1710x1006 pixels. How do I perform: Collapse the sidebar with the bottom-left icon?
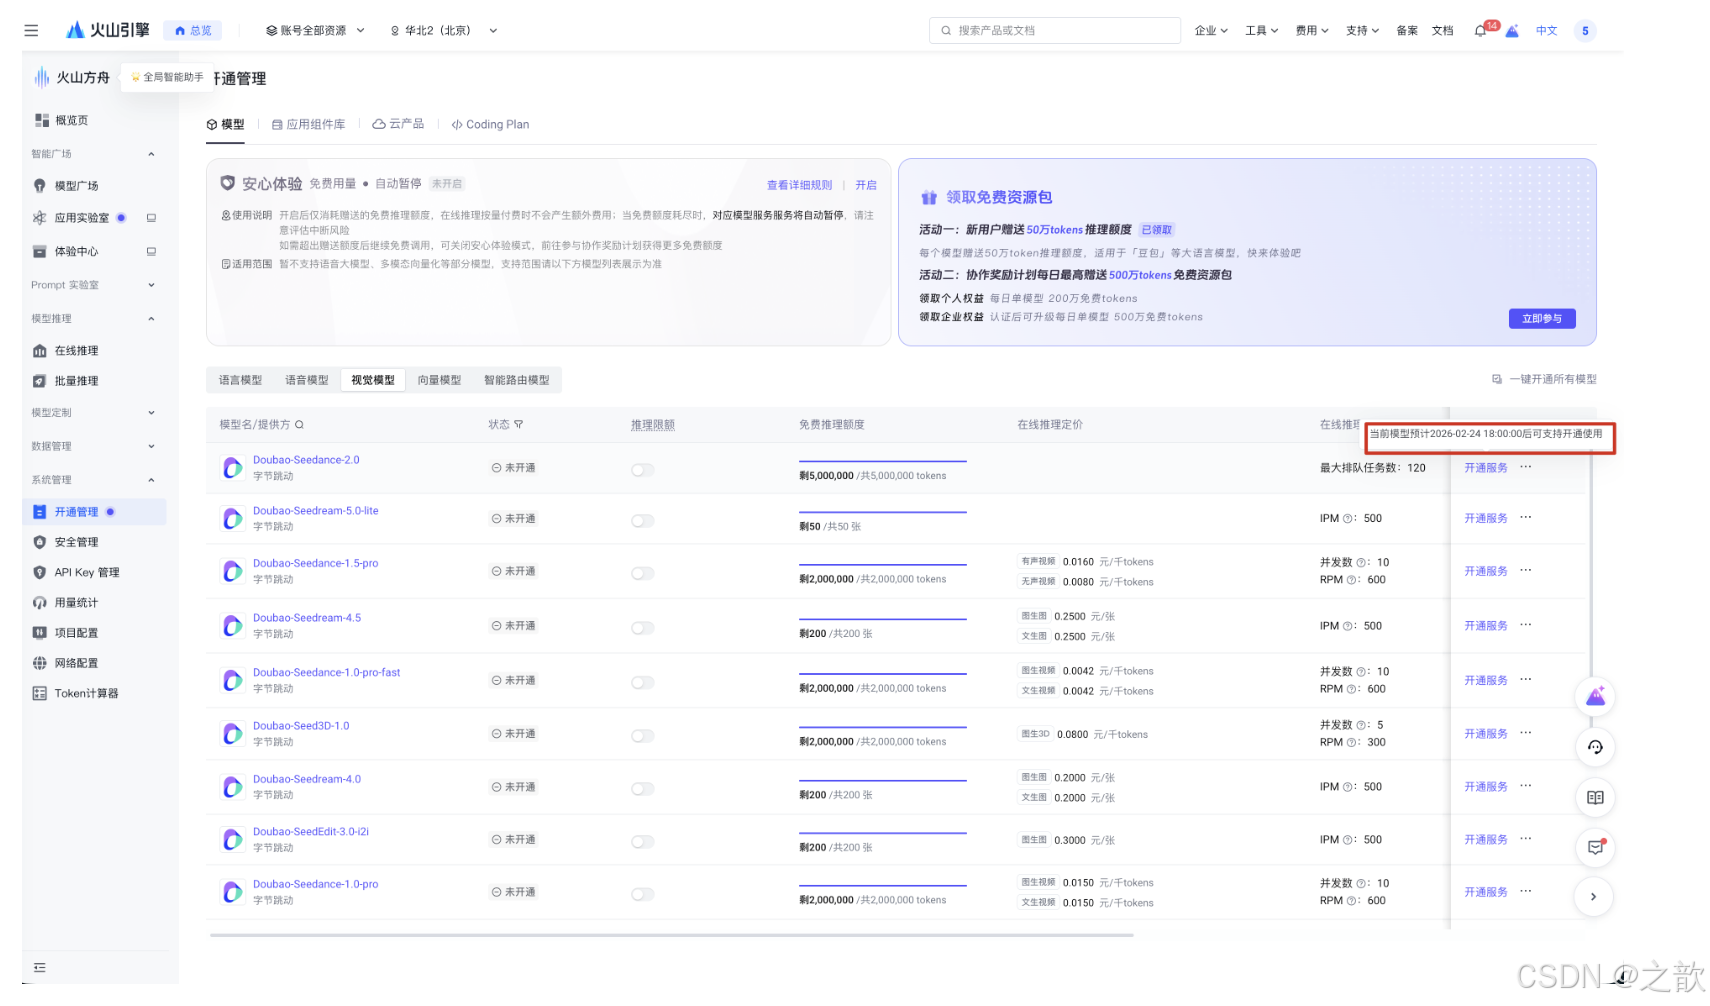click(x=40, y=968)
